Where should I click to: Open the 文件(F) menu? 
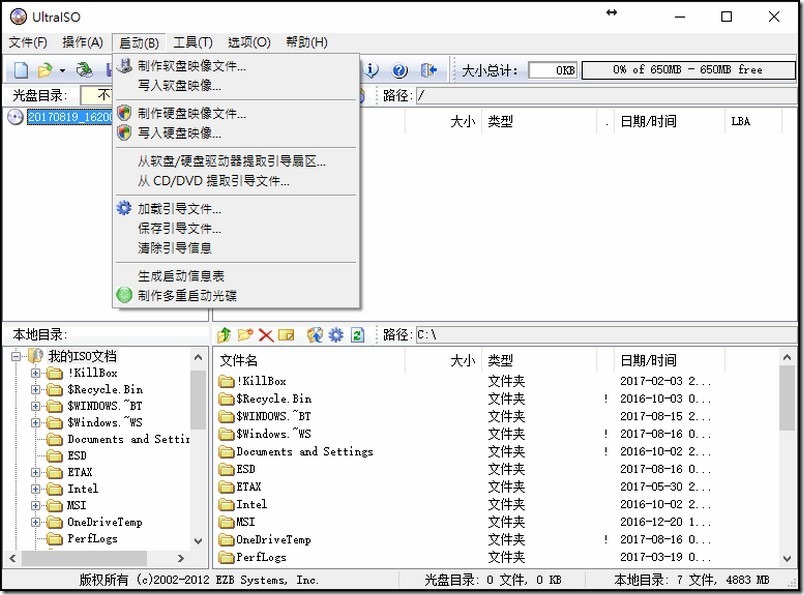click(x=28, y=43)
